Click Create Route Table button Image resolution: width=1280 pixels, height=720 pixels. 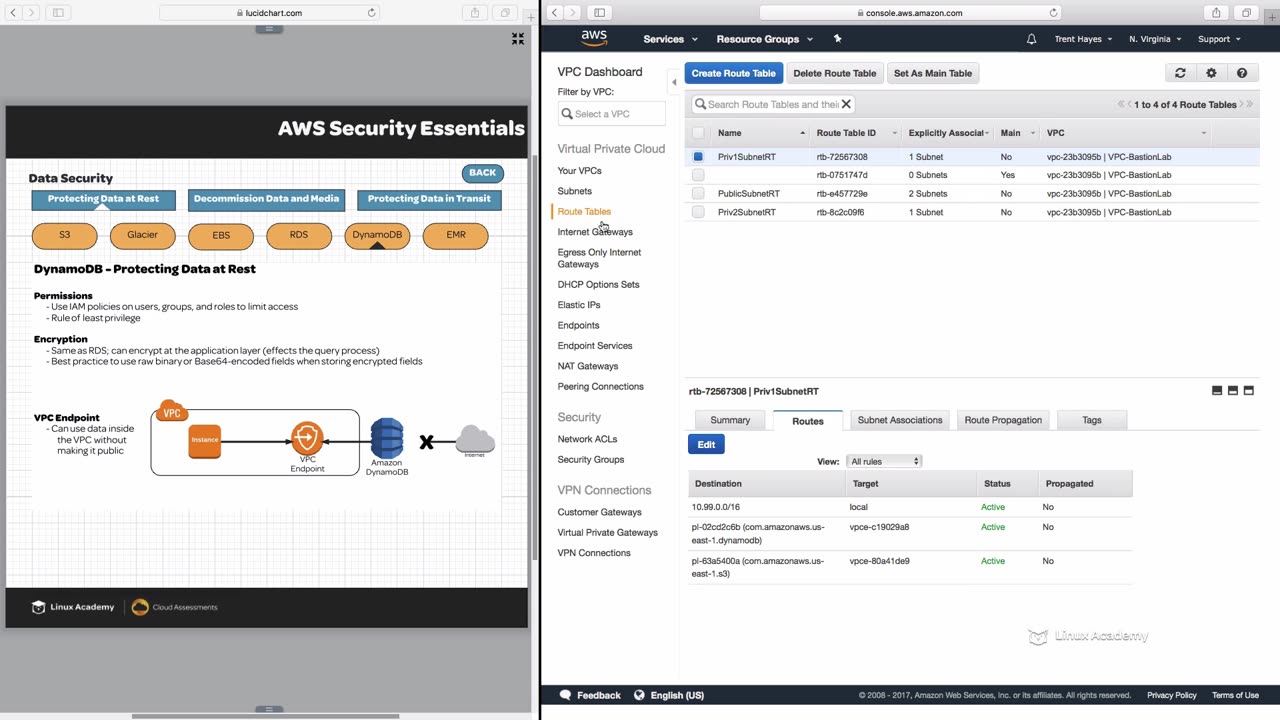734,73
